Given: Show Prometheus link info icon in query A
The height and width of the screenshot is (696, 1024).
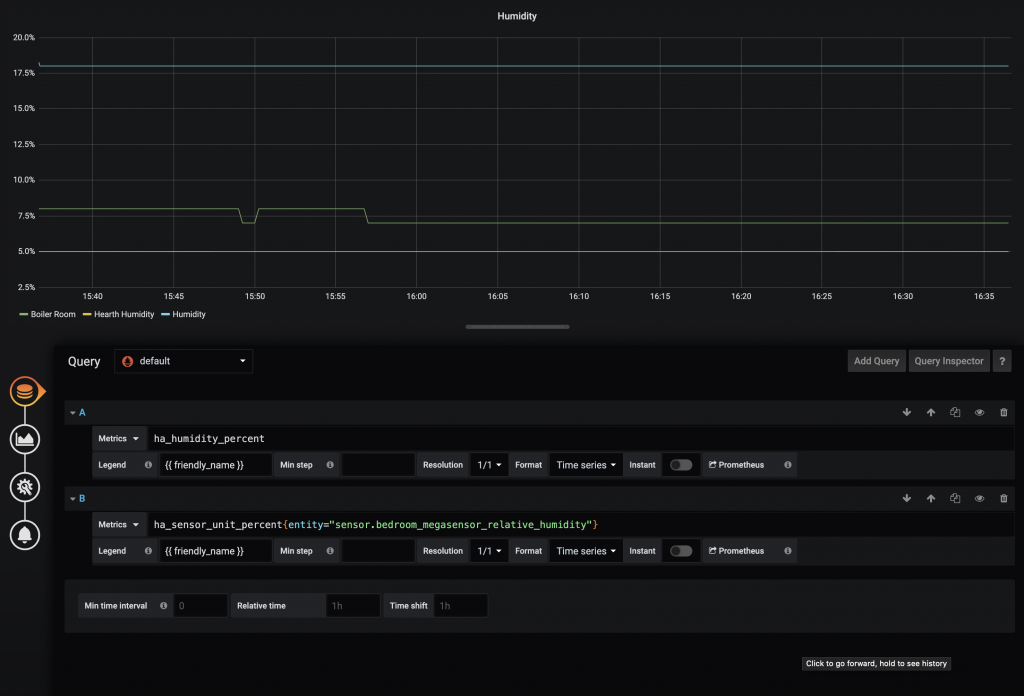Looking at the screenshot, I should pyautogui.click(x=788, y=465).
